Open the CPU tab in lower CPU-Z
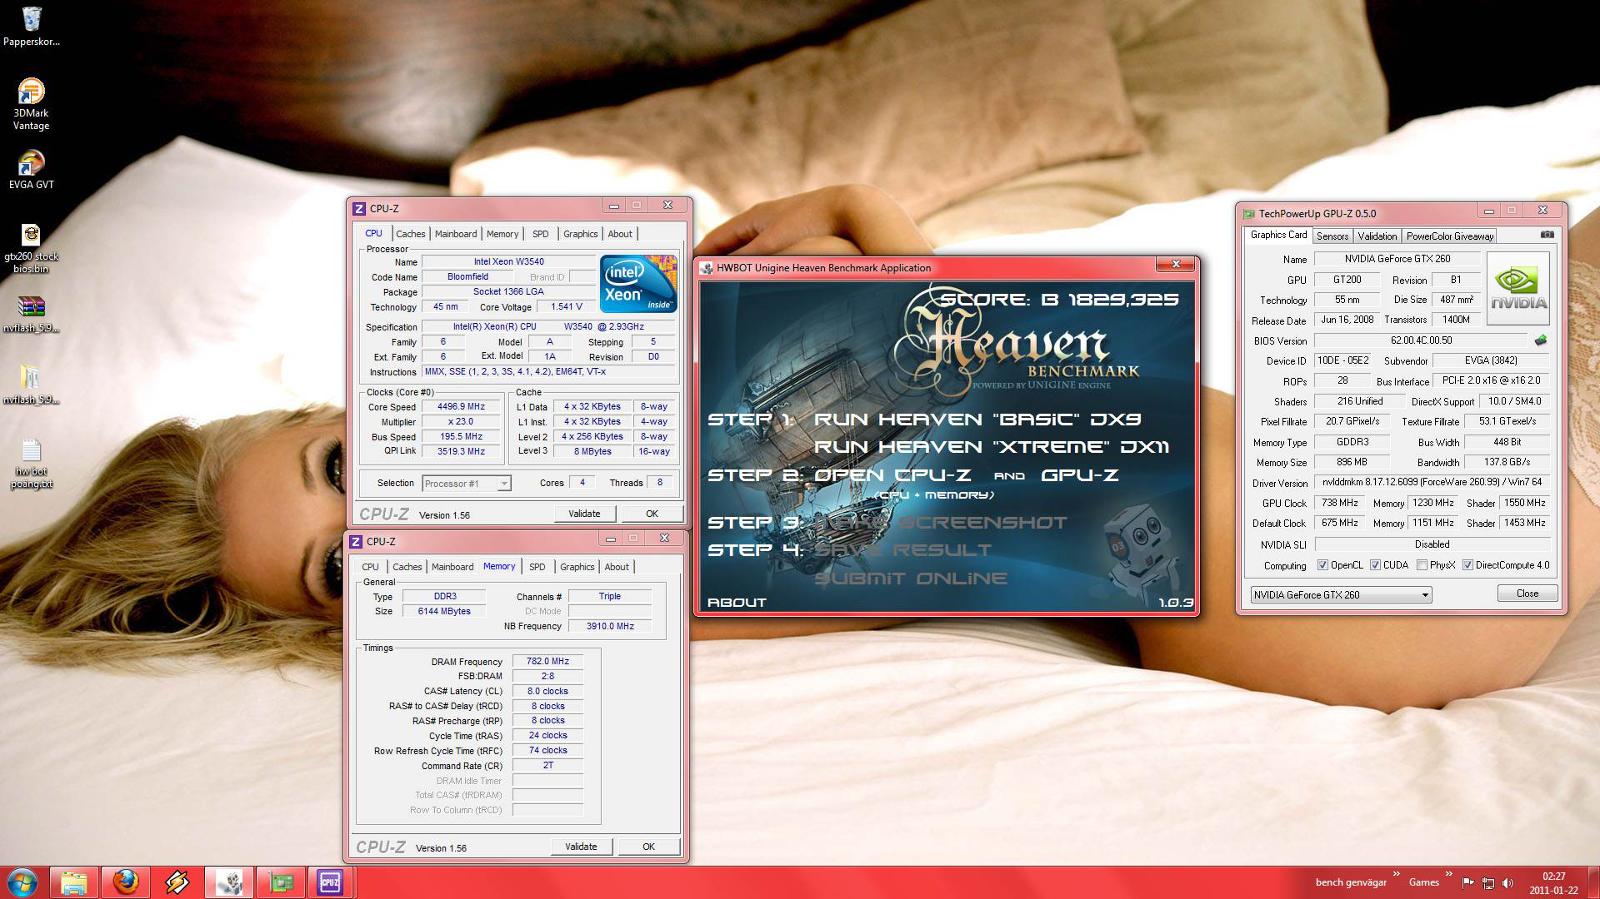Viewport: 1600px width, 899px height. (x=370, y=567)
